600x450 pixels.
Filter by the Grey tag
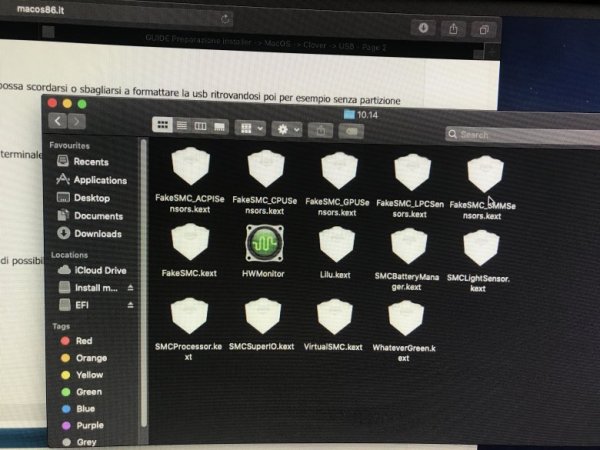point(79,442)
